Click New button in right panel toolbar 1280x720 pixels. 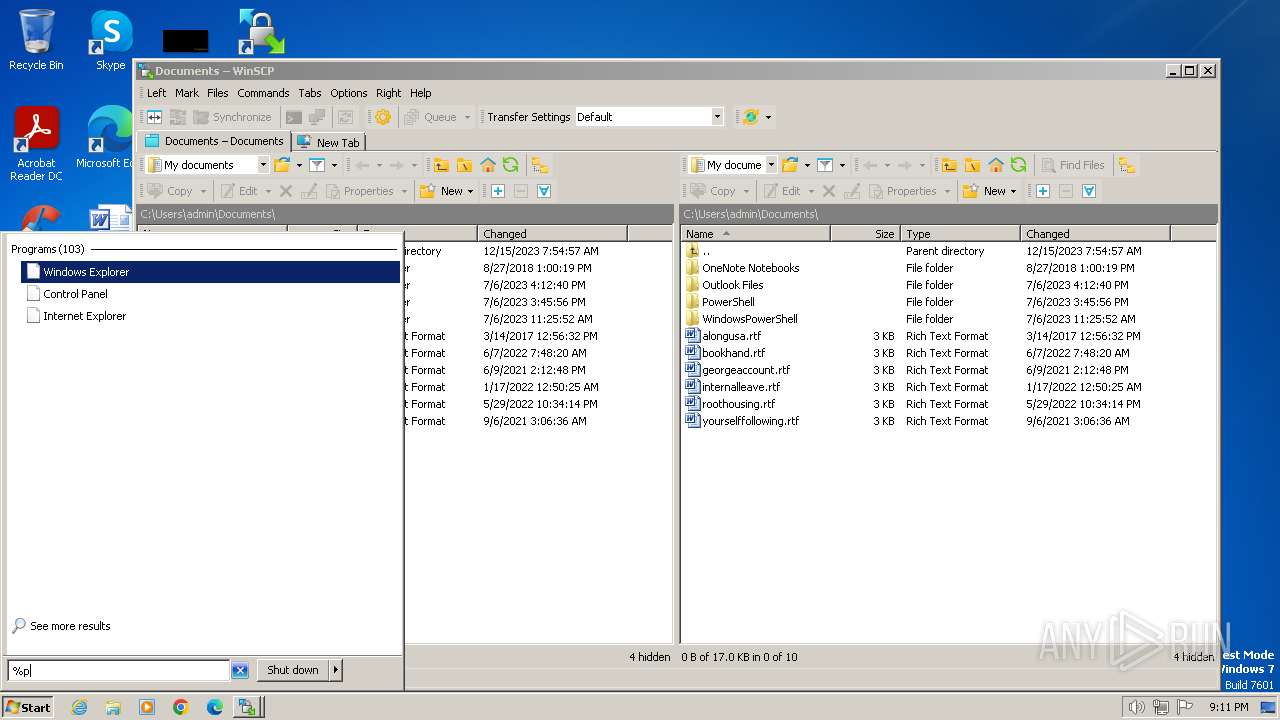(987, 191)
